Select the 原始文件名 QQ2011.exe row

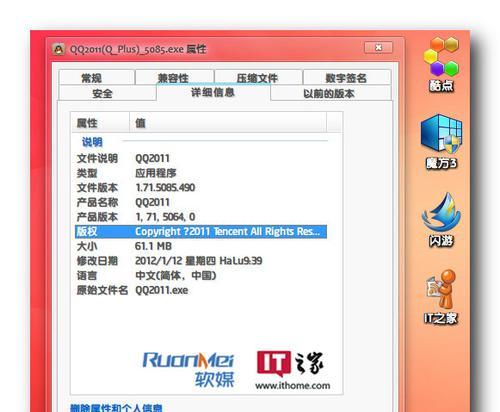point(201,290)
